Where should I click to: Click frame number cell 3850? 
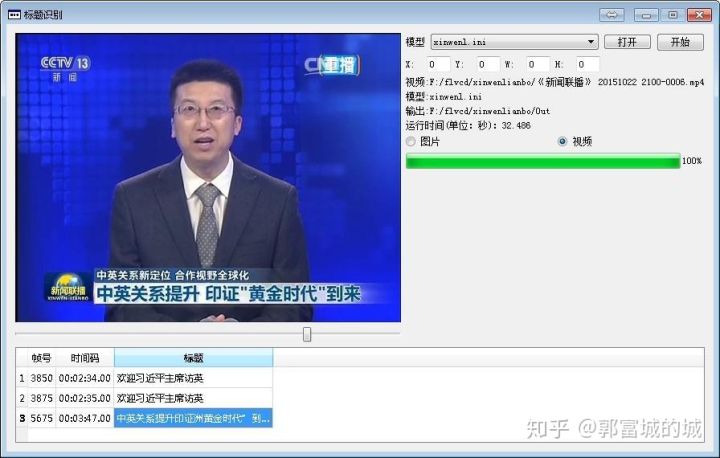point(41,378)
